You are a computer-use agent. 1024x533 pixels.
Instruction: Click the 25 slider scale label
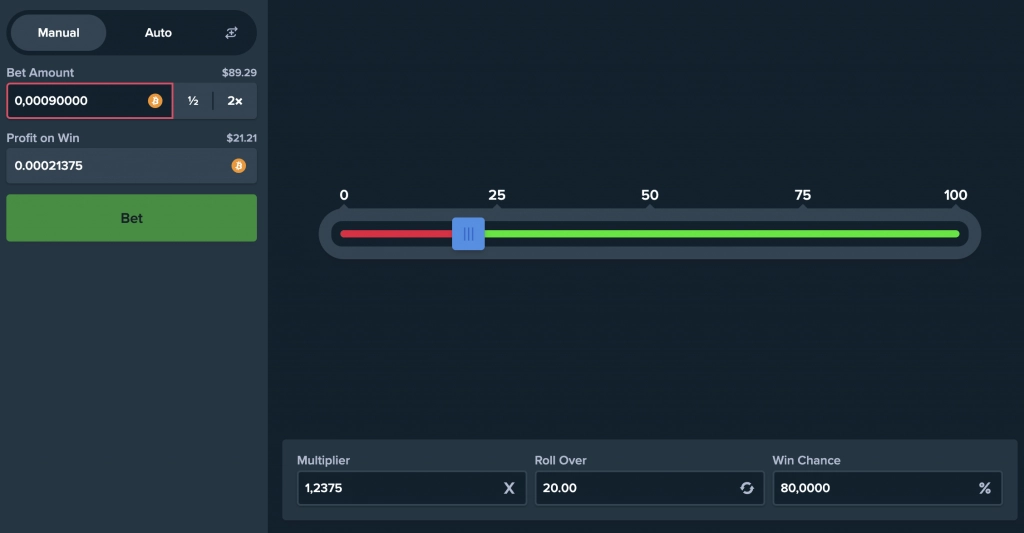coord(496,195)
